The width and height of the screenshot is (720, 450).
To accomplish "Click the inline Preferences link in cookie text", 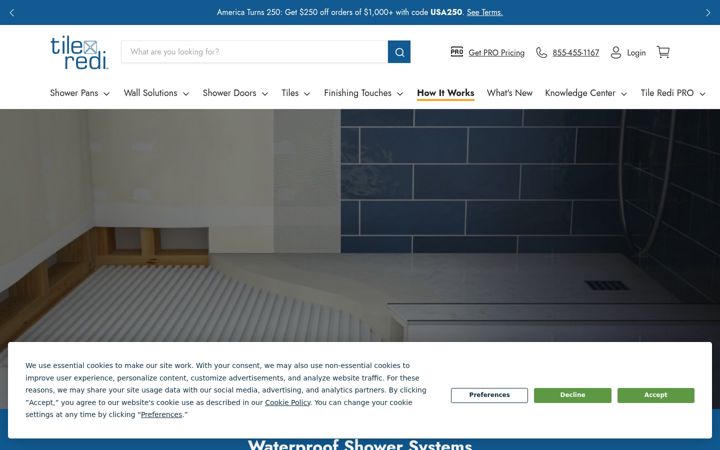I will pos(161,415).
